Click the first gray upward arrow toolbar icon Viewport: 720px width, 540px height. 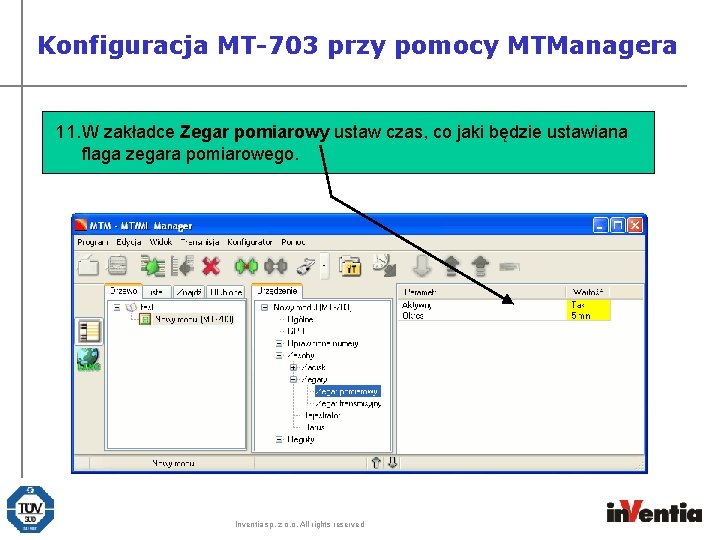[451, 266]
